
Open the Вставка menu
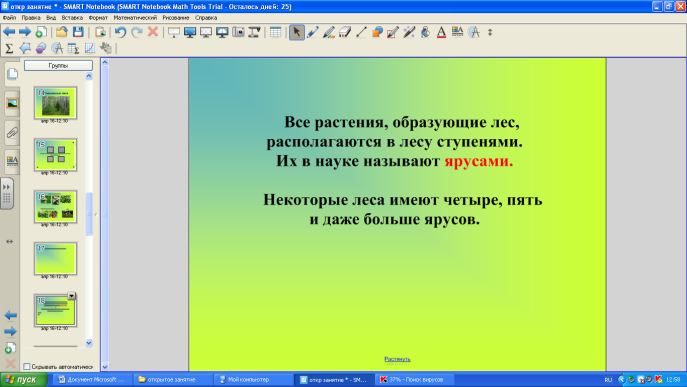72,18
